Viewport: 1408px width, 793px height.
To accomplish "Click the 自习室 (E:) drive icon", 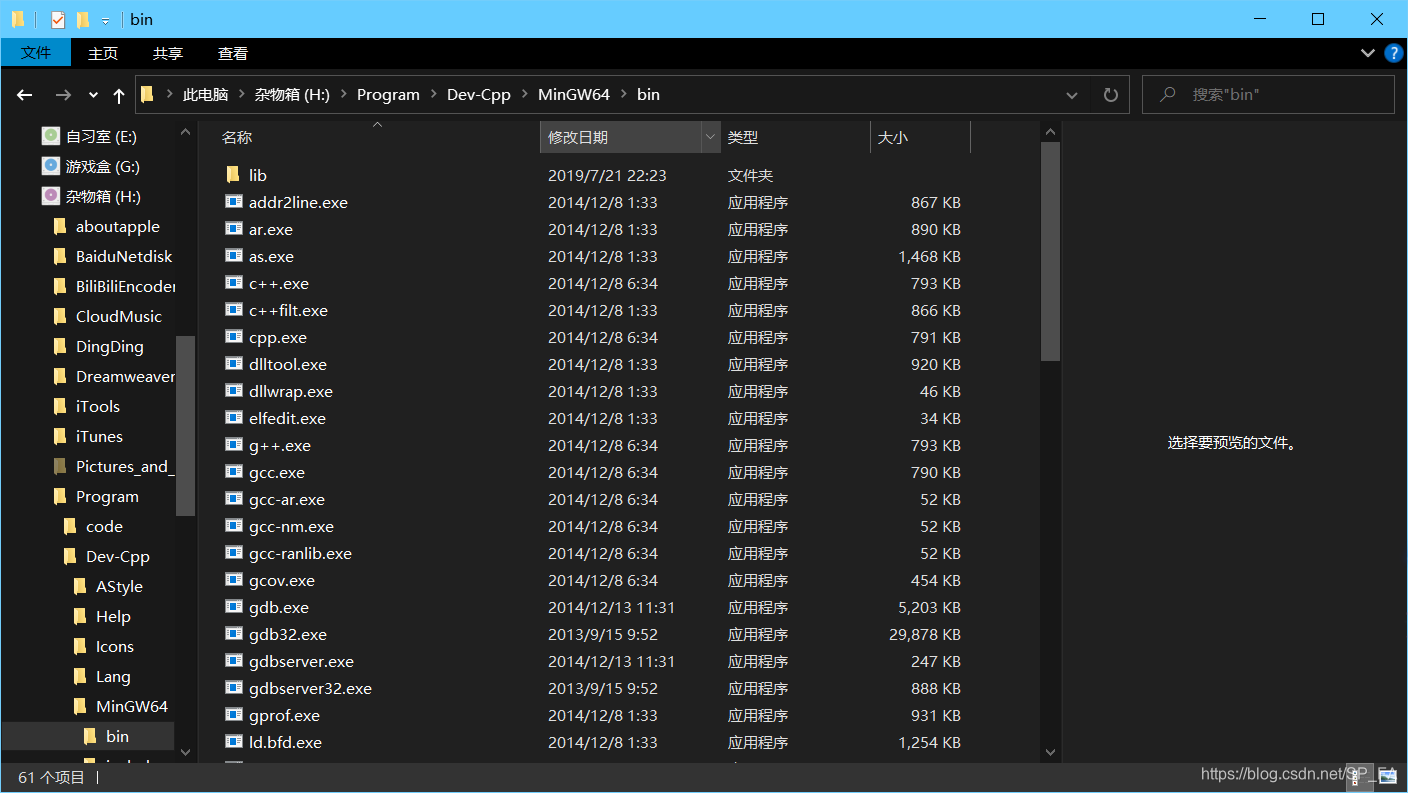I will pos(50,136).
